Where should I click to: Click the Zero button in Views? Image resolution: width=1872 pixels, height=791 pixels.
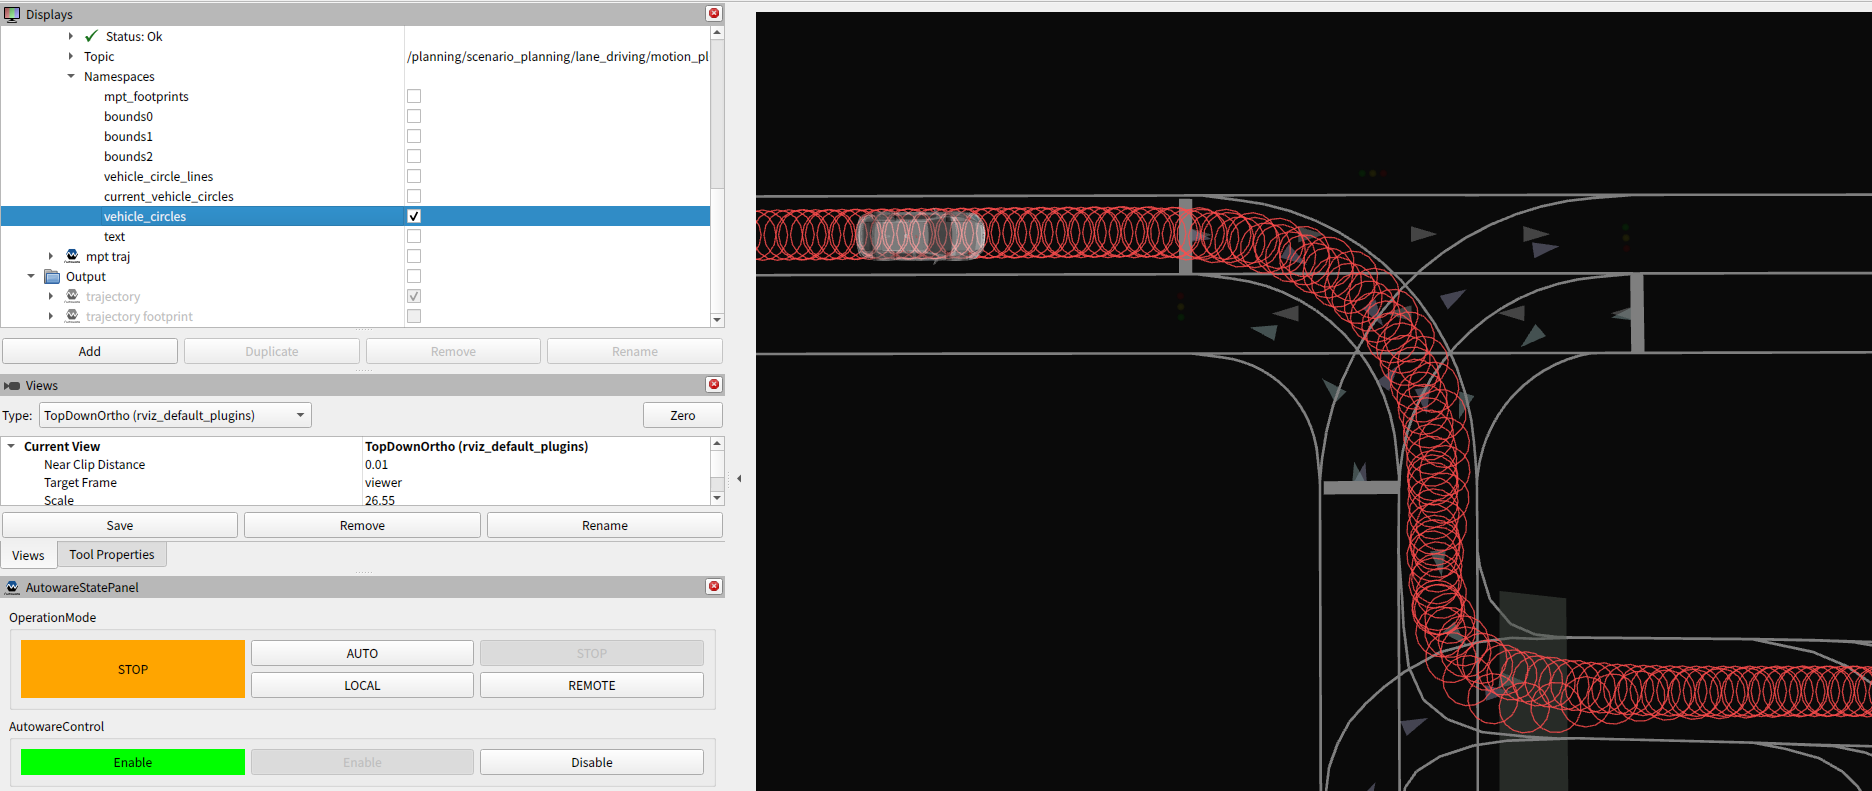coord(682,415)
